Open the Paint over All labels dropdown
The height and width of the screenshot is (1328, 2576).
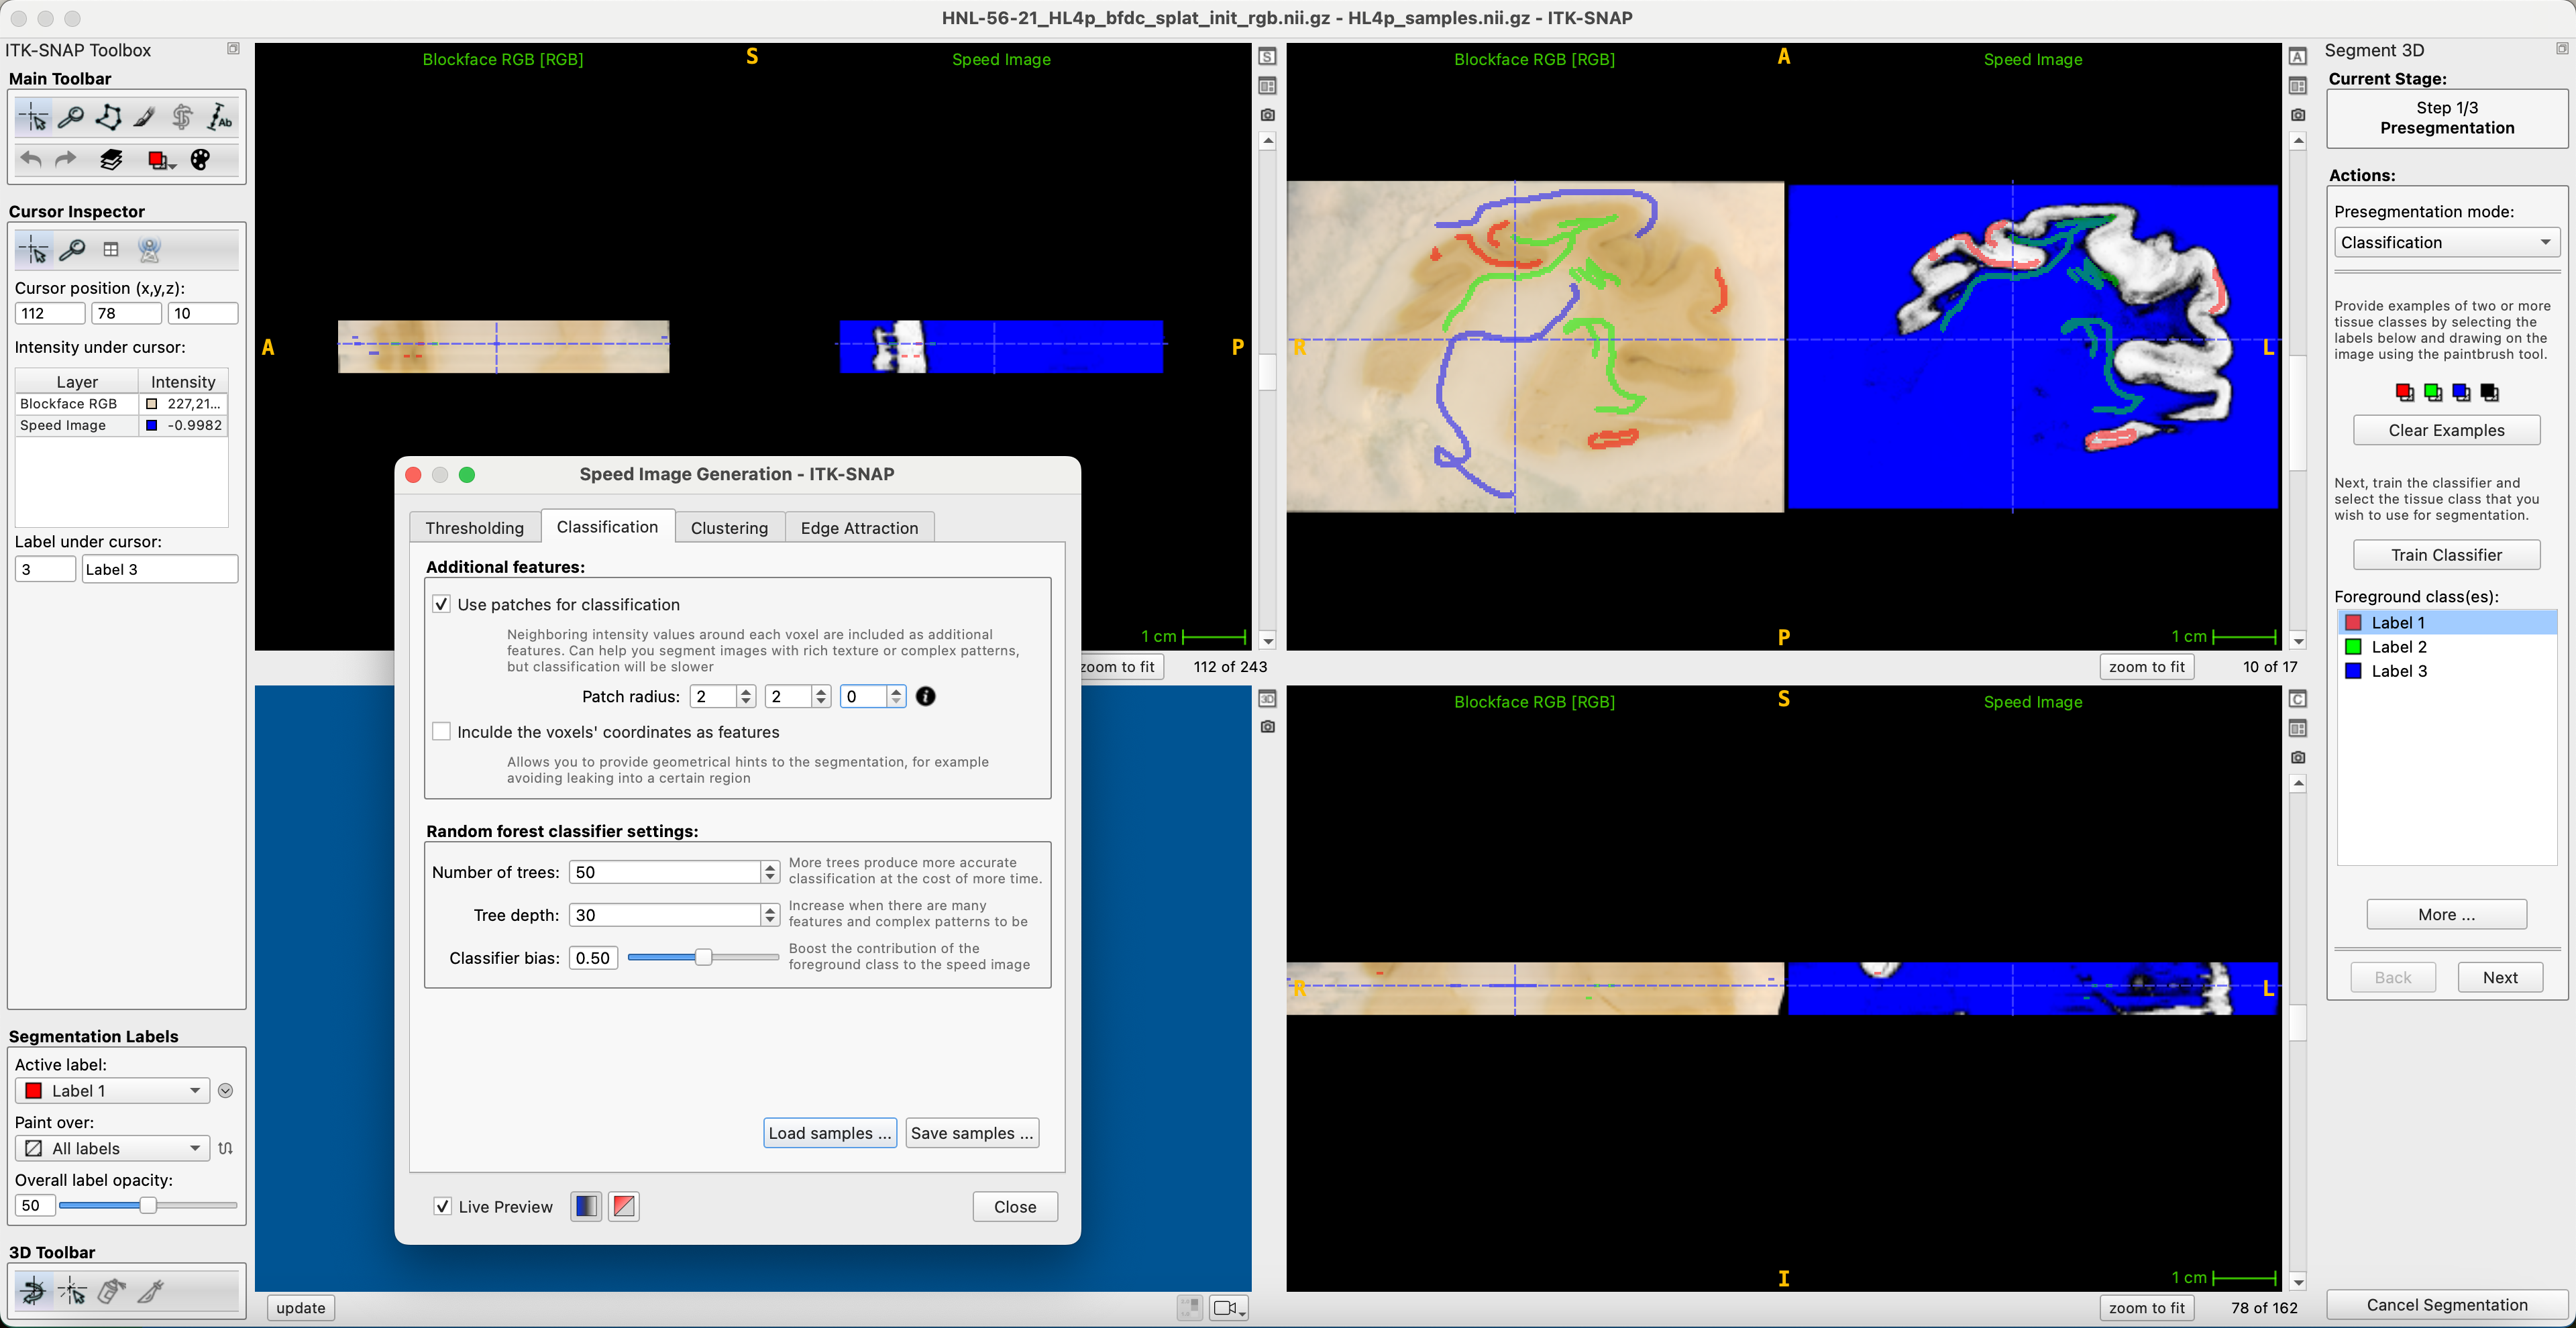coord(112,1149)
